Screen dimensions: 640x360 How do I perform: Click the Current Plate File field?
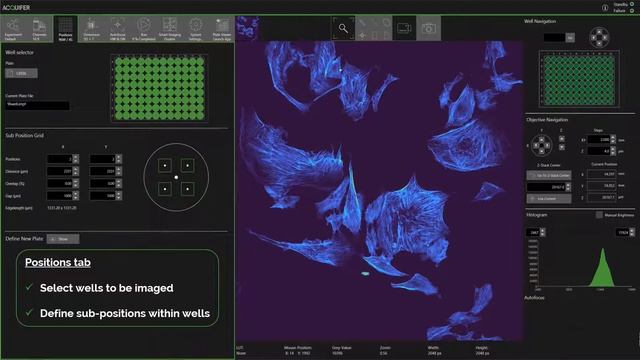click(x=37, y=105)
